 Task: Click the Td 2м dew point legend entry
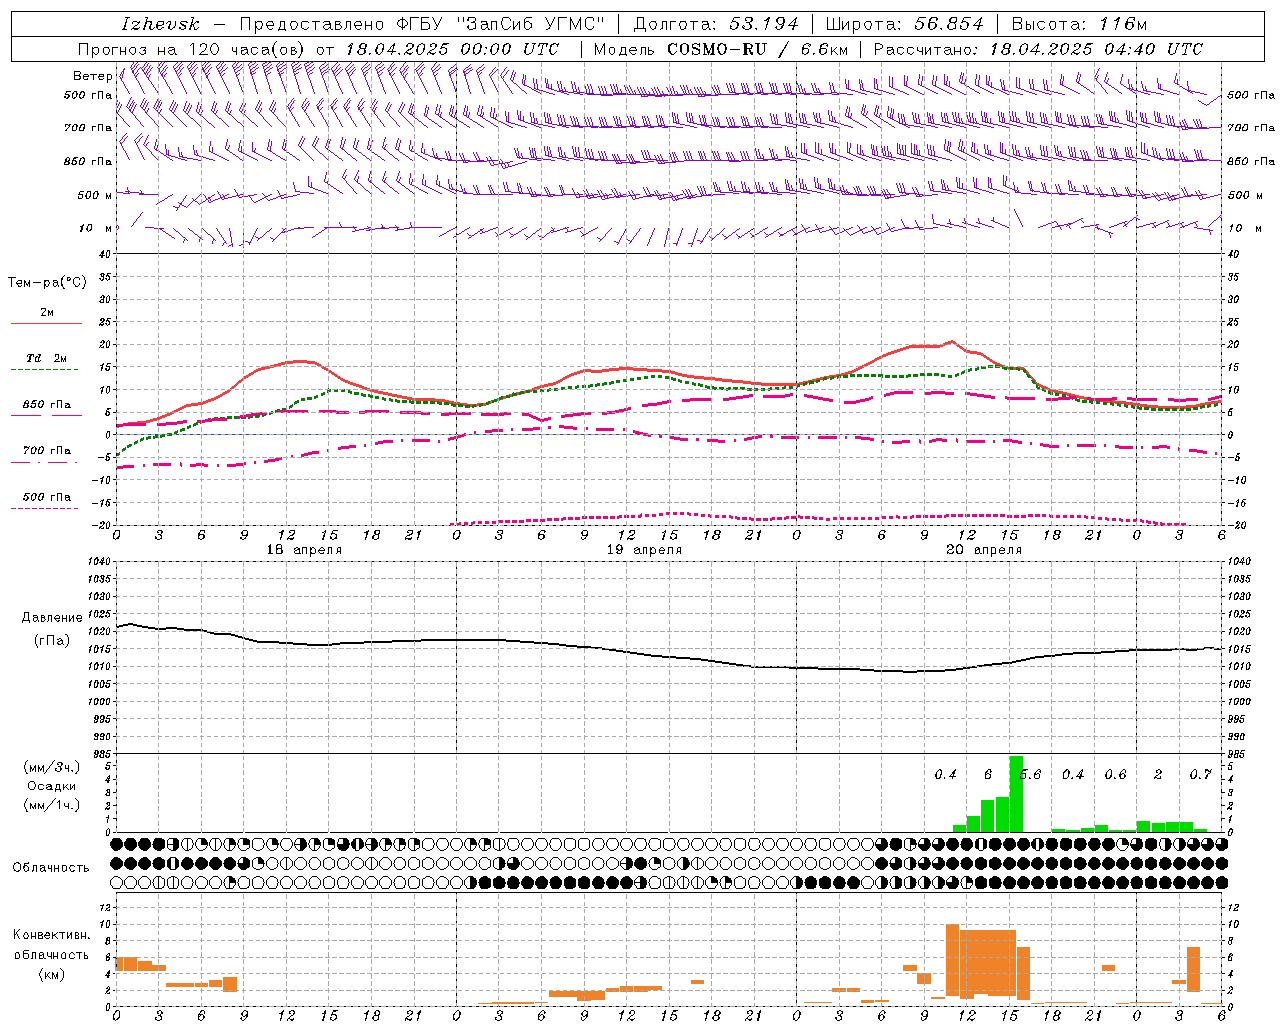click(x=46, y=358)
